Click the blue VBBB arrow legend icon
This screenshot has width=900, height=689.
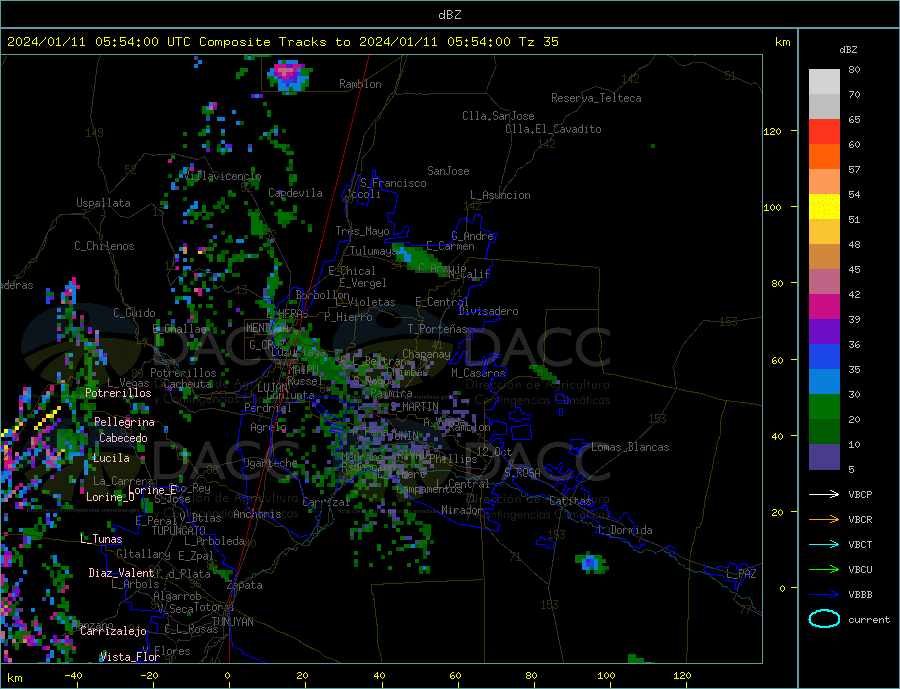point(824,594)
